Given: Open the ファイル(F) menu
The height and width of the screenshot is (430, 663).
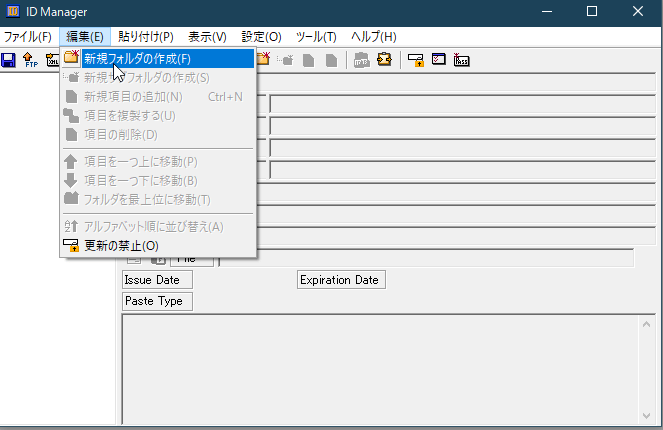Looking at the screenshot, I should click(28, 37).
